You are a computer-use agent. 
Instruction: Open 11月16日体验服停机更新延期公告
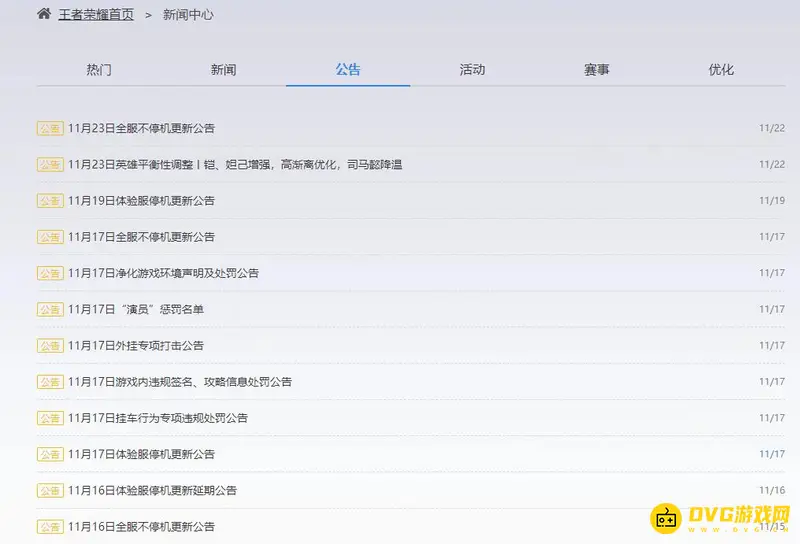tap(152, 490)
